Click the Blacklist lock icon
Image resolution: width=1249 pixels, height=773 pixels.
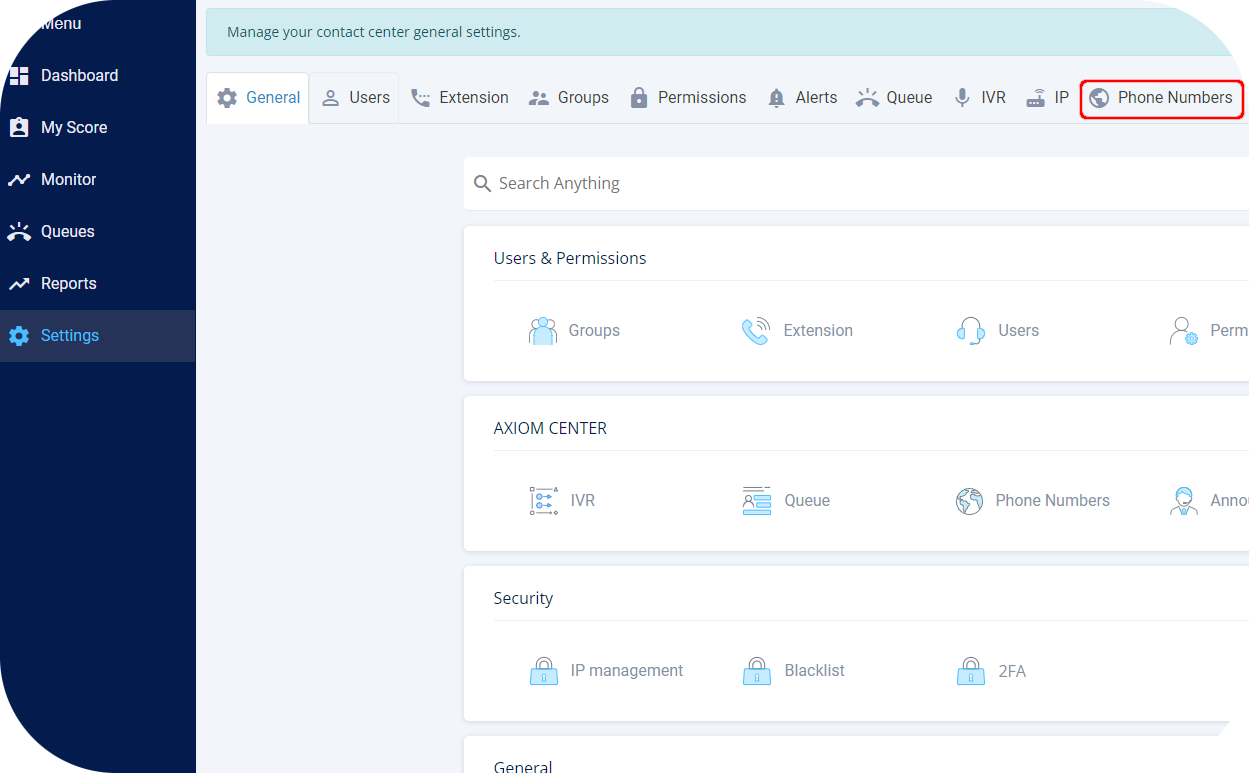click(x=757, y=671)
